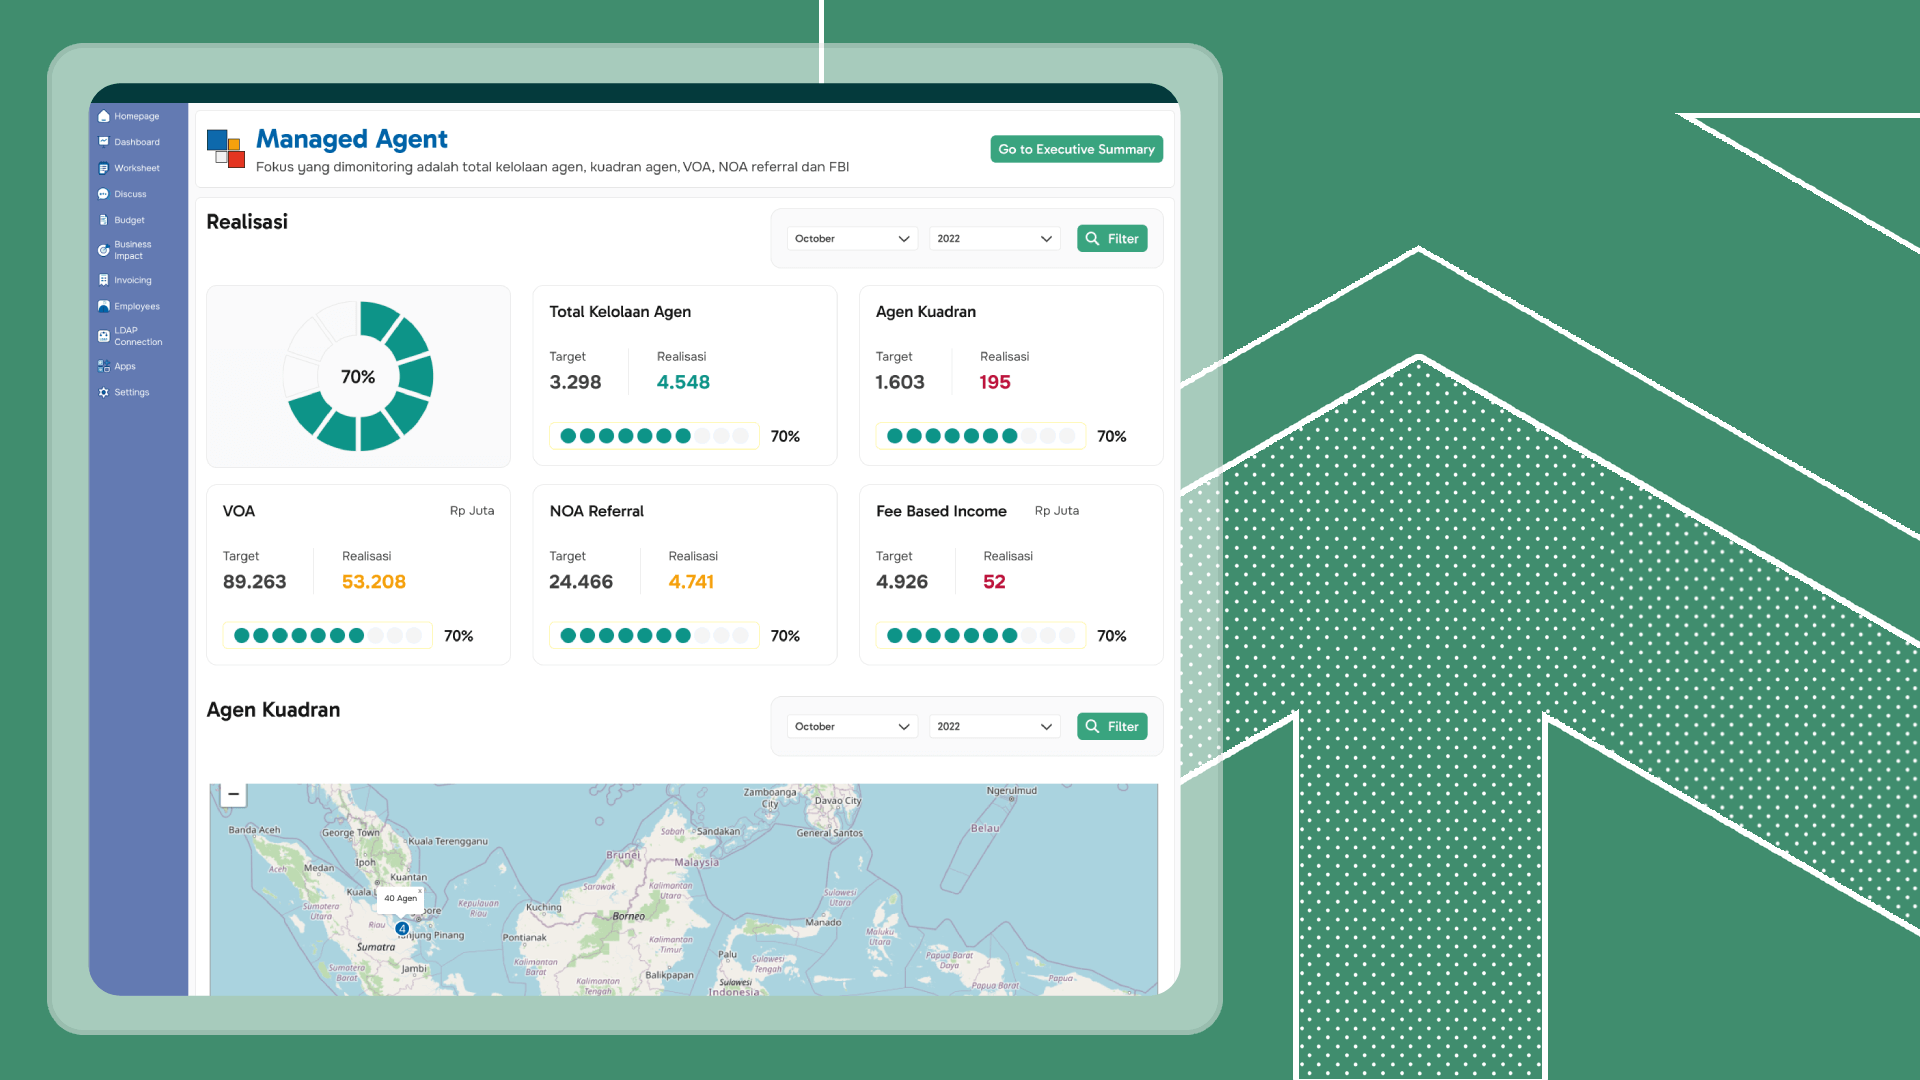Viewport: 1920px width, 1080px height.
Task: Open the Invoicing sidebar icon
Action: click(x=103, y=280)
